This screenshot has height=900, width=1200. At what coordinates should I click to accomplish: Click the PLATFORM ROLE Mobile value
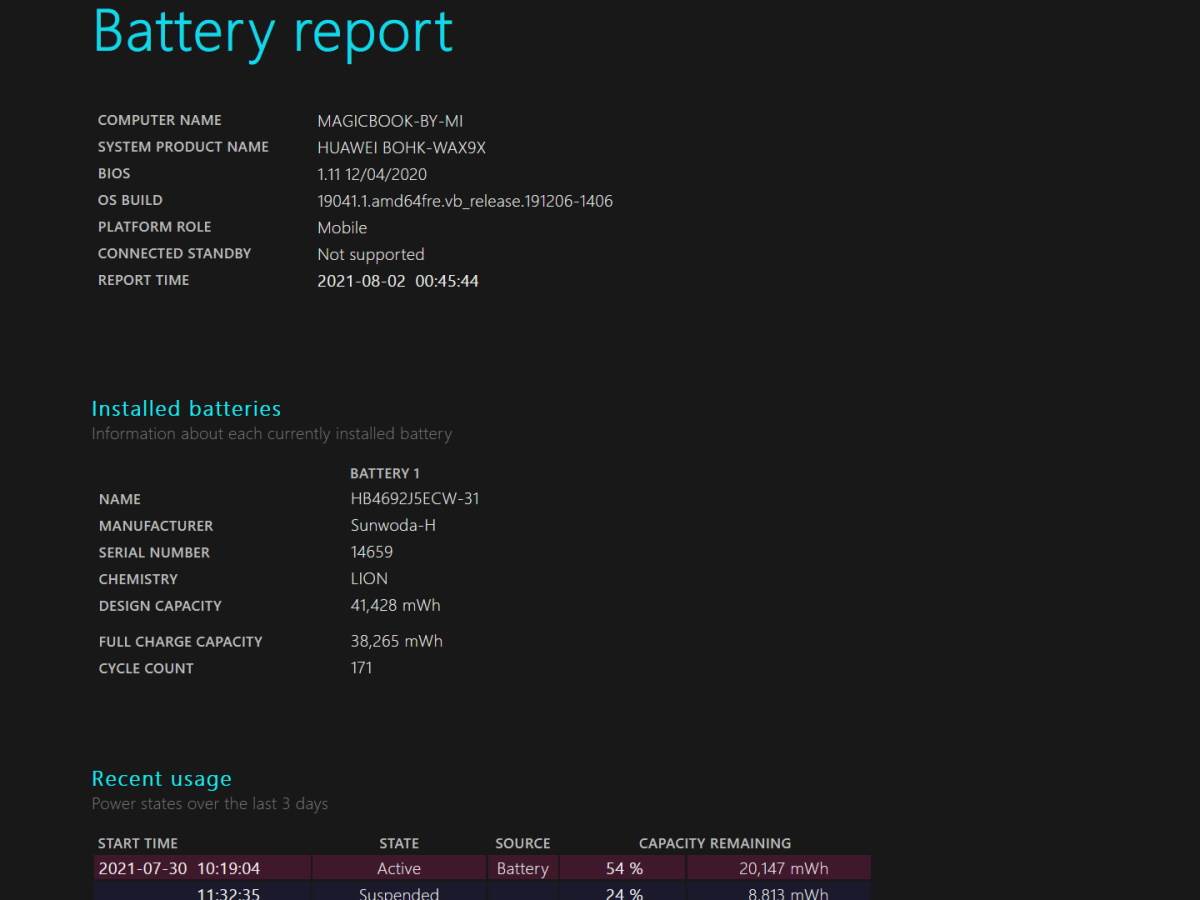point(342,228)
